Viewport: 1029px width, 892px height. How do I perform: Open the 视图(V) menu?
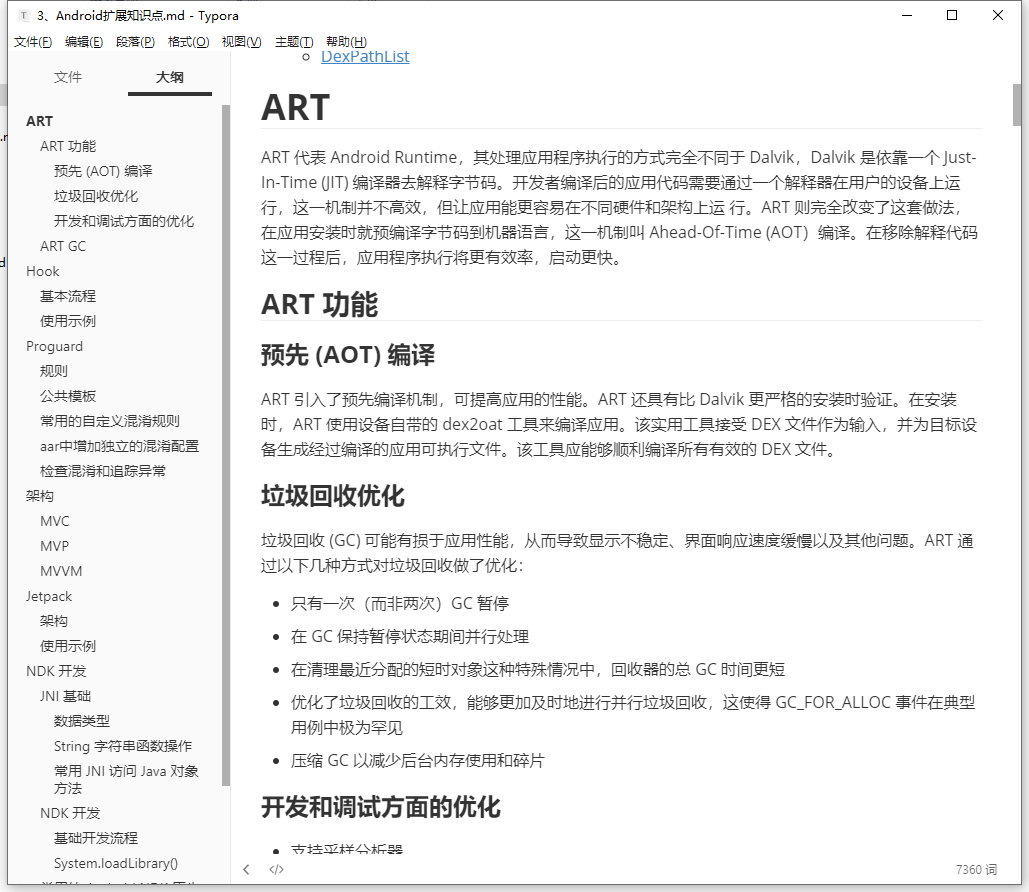tap(242, 42)
